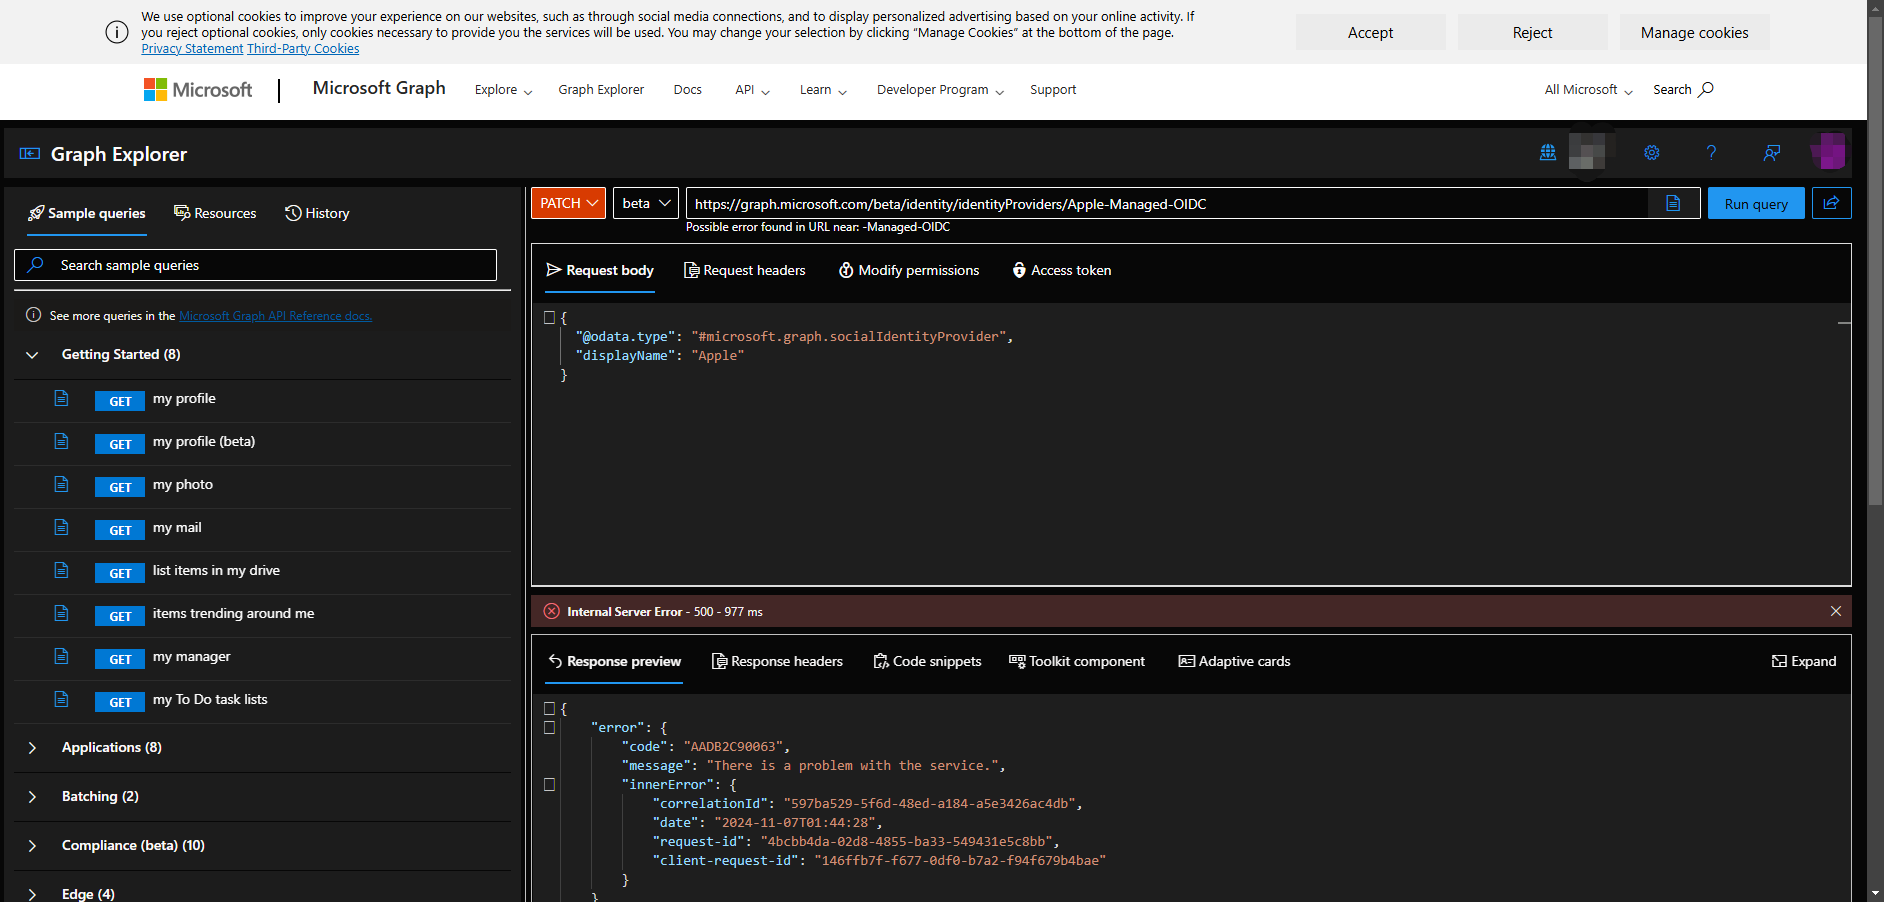Expand the Batching (2) category
The image size is (1884, 902).
(32, 797)
